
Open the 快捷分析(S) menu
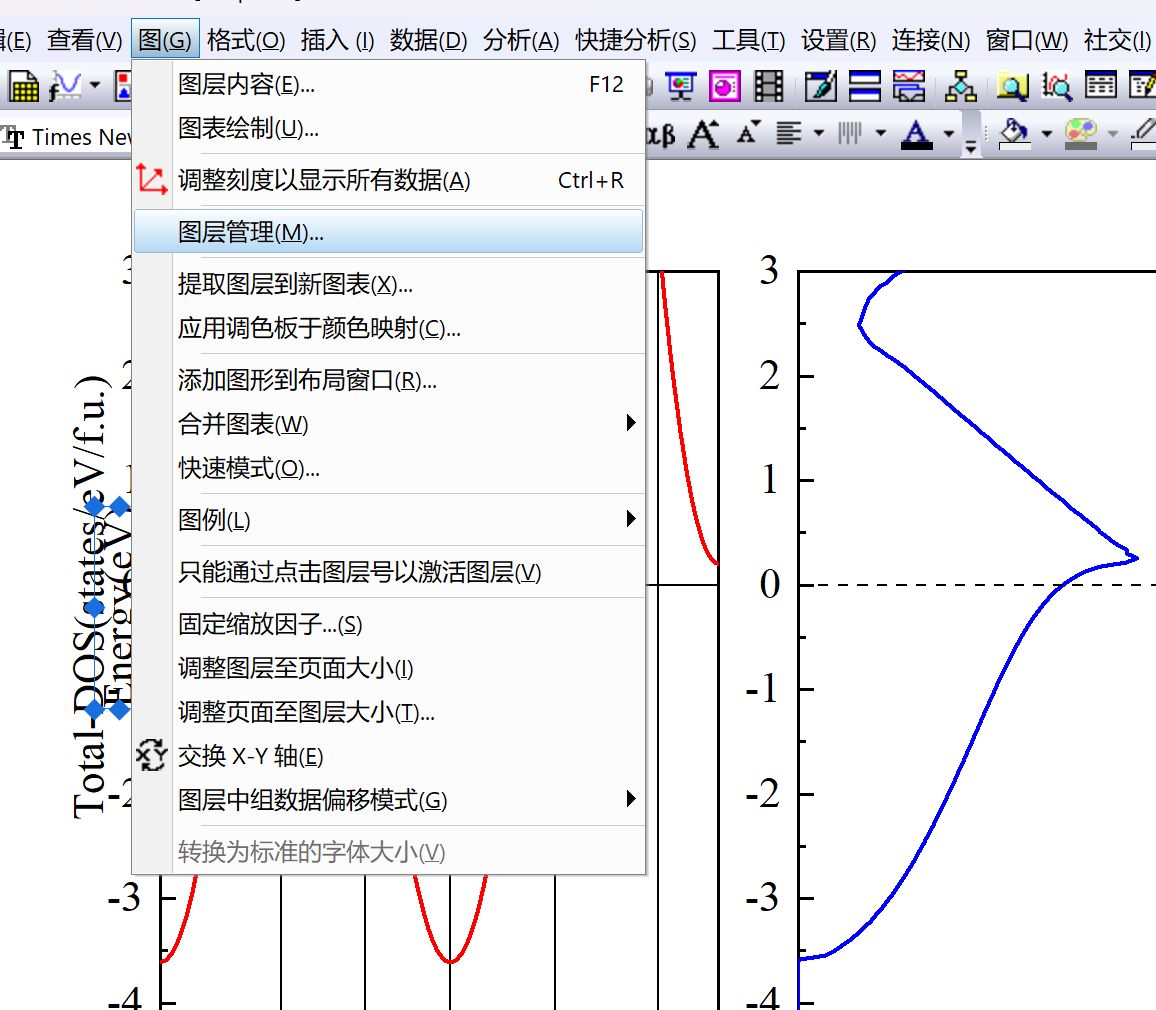pyautogui.click(x=635, y=39)
